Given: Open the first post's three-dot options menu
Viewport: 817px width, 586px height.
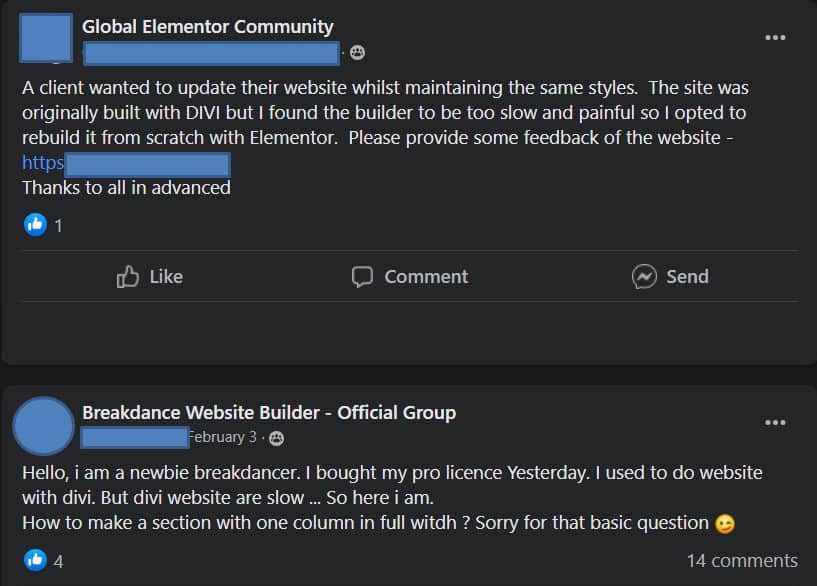Looking at the screenshot, I should pos(775,38).
